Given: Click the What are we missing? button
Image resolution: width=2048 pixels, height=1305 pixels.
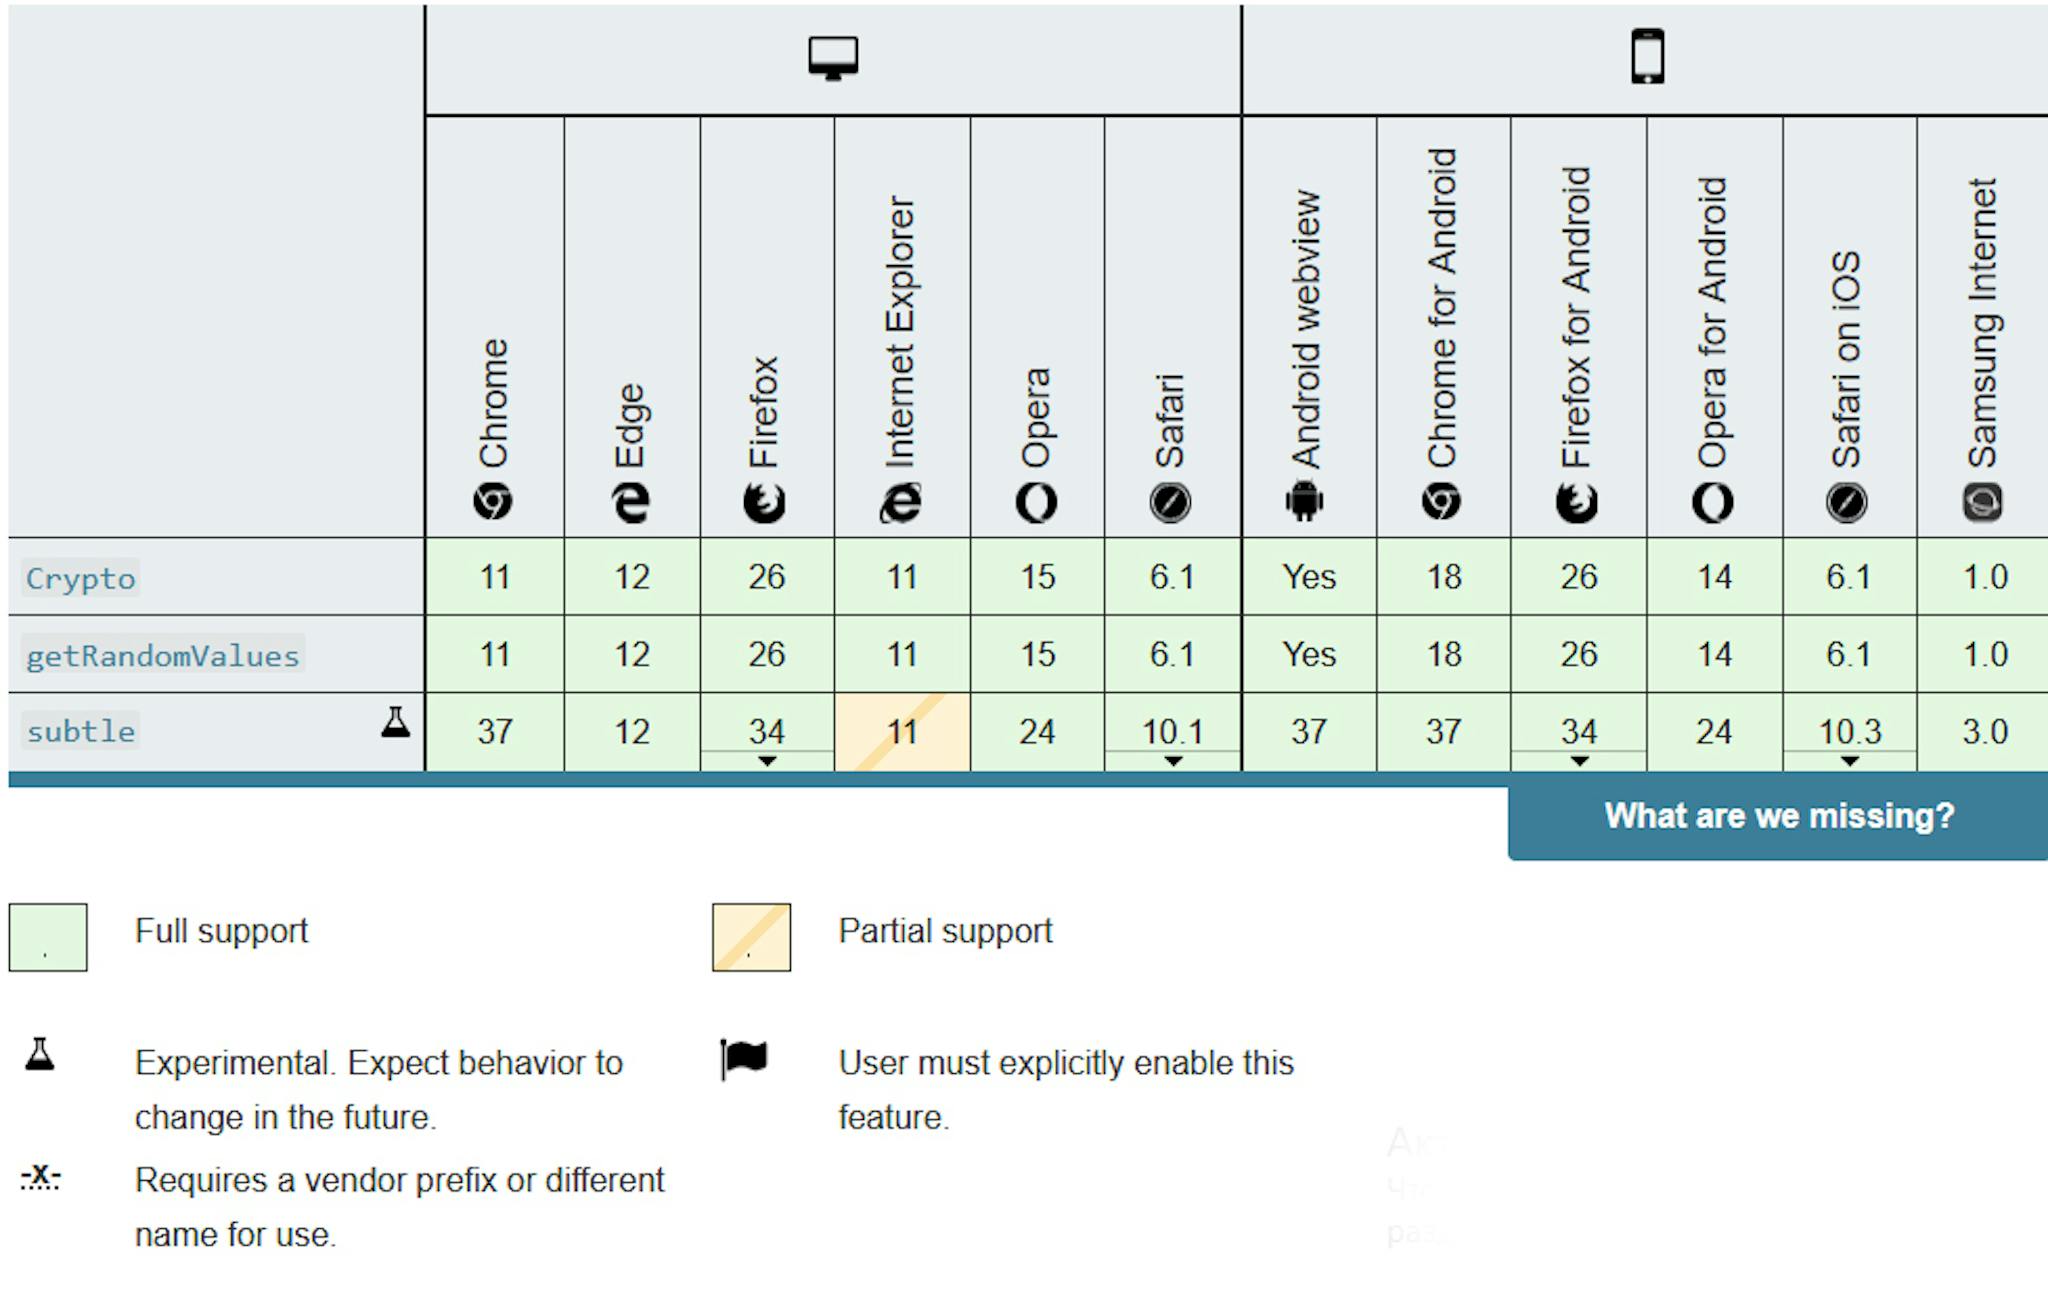Looking at the screenshot, I should point(1778,817).
